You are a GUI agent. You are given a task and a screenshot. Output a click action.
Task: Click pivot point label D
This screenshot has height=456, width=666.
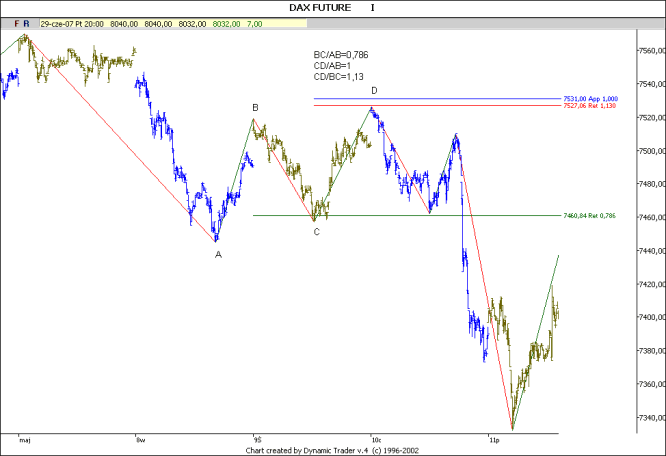pos(374,90)
